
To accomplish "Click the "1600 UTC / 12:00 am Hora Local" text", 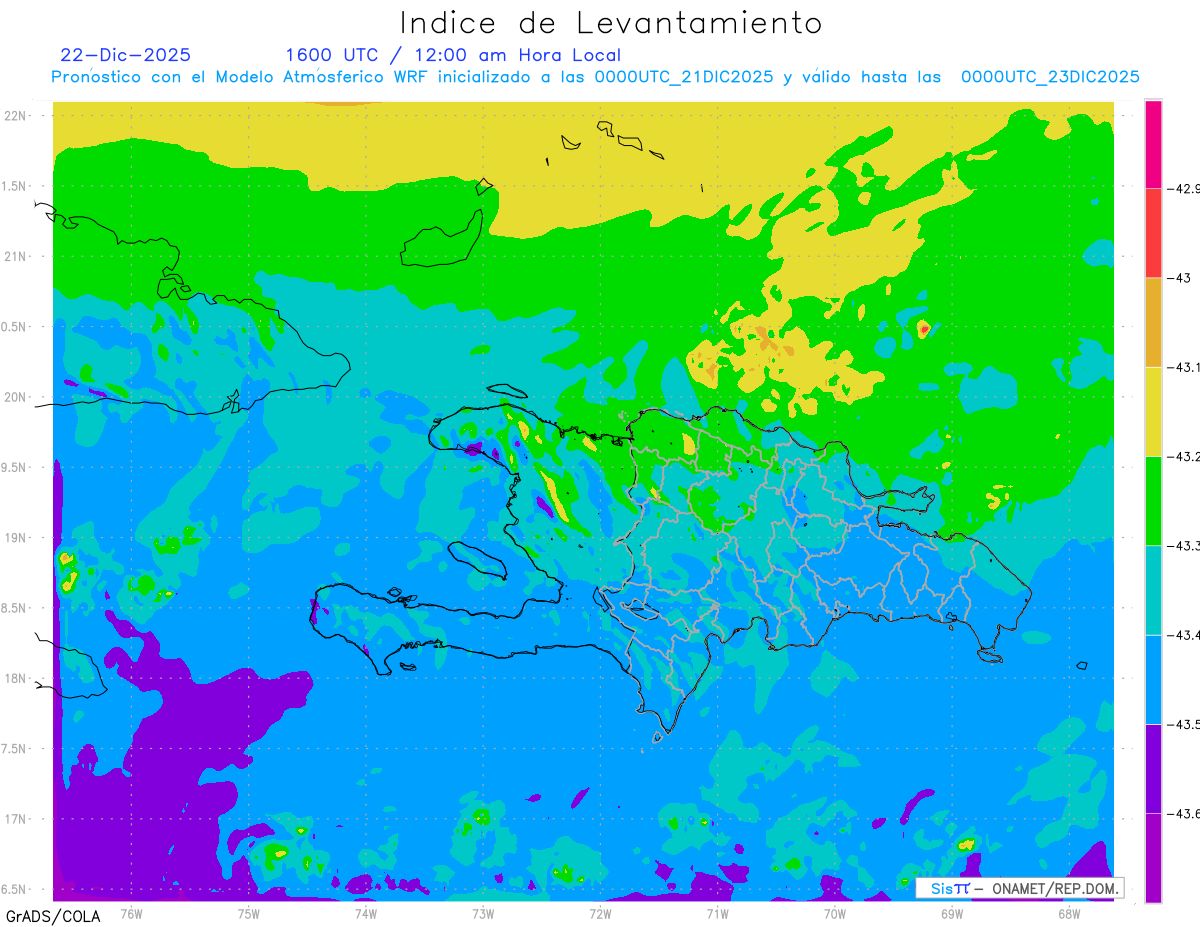I will [453, 55].
